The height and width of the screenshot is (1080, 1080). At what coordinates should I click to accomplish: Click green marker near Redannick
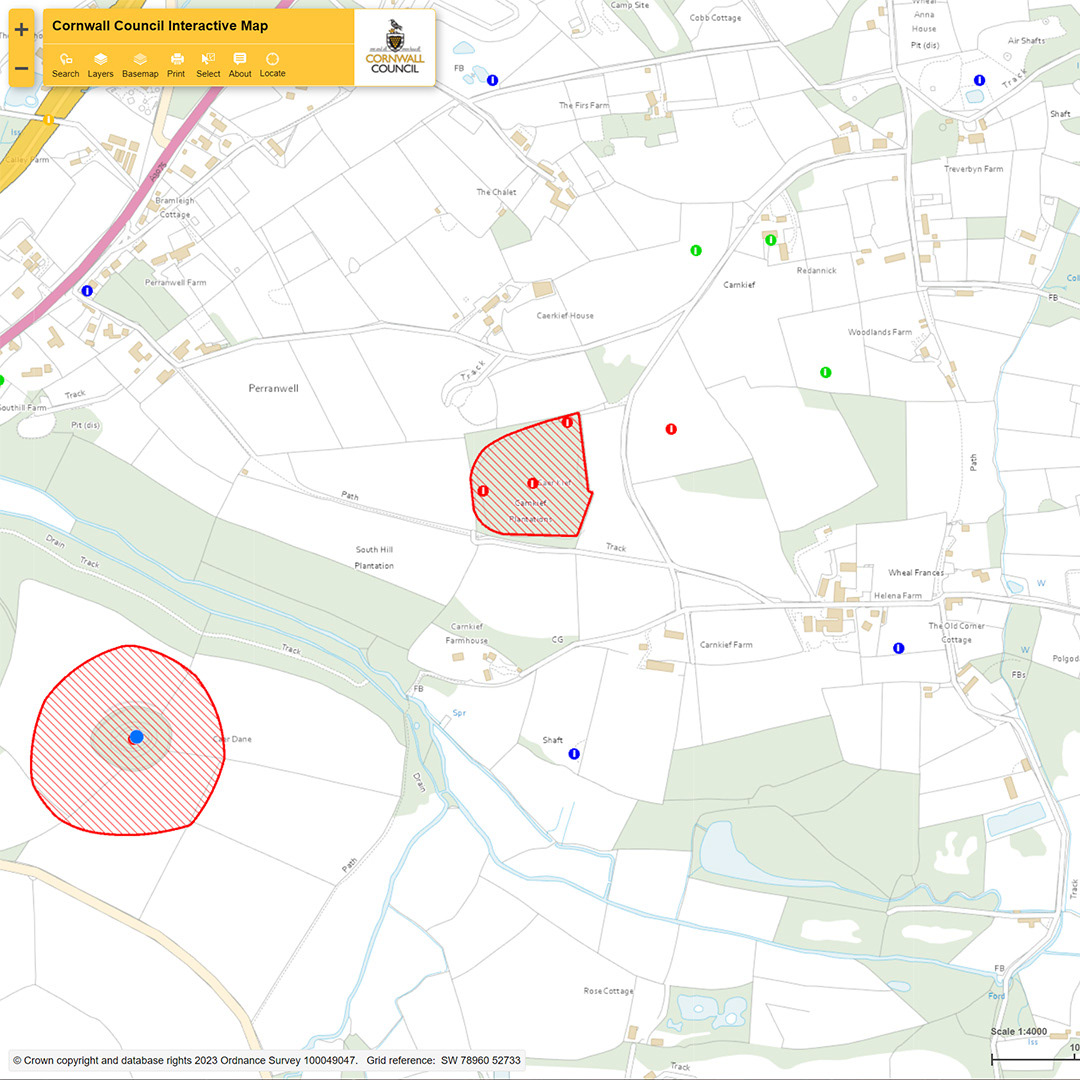771,240
